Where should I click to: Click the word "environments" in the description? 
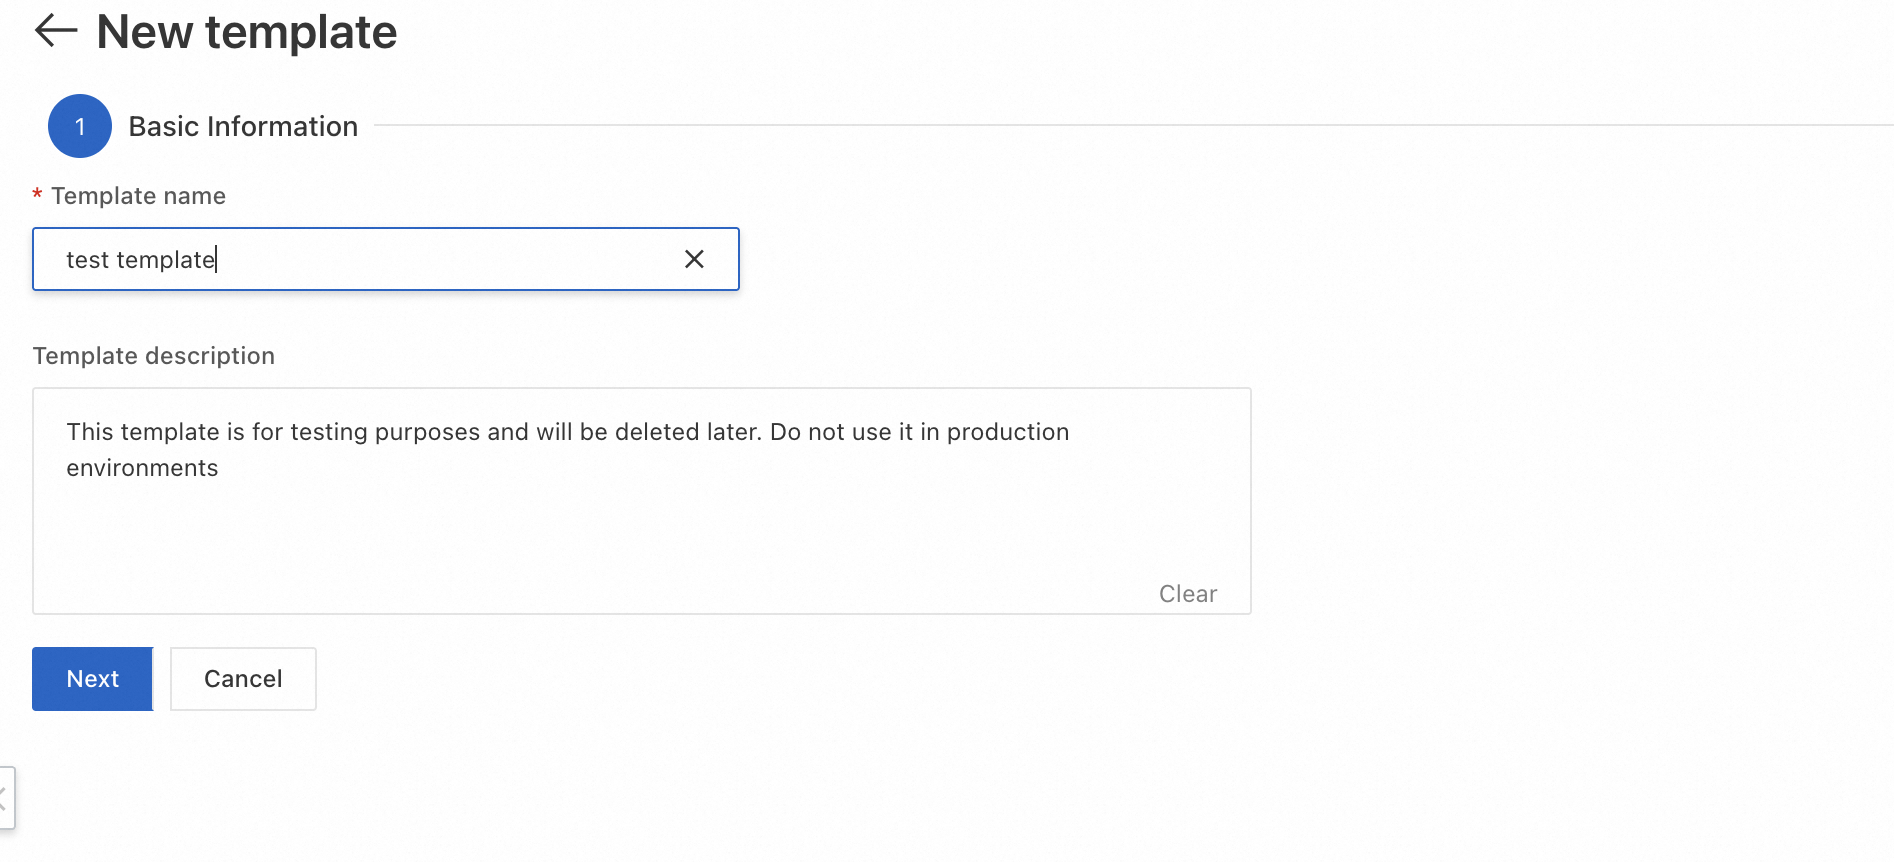pyautogui.click(x=142, y=468)
